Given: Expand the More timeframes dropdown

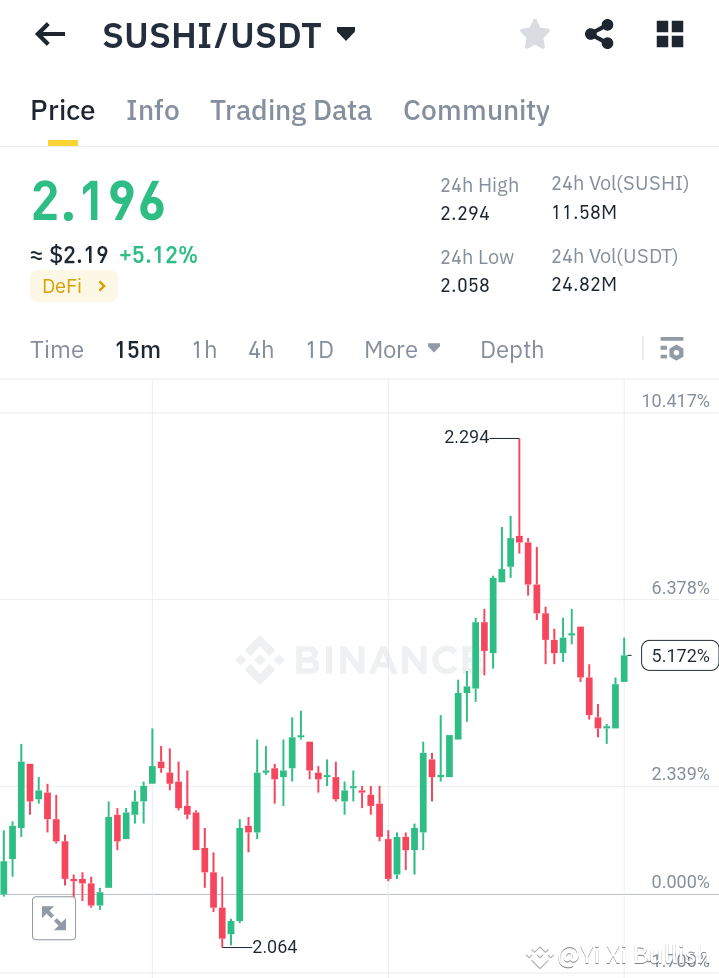Looking at the screenshot, I should tap(402, 349).
